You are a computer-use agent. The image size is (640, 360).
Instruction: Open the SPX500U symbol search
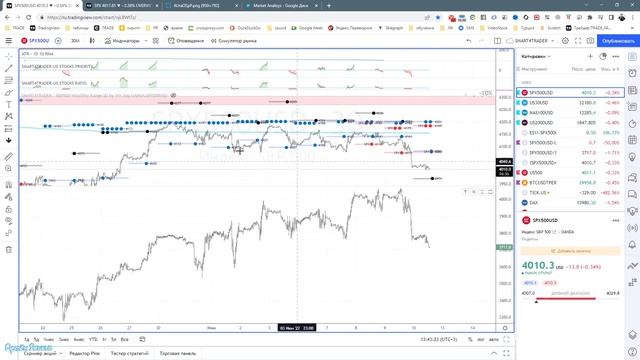click(x=36, y=41)
